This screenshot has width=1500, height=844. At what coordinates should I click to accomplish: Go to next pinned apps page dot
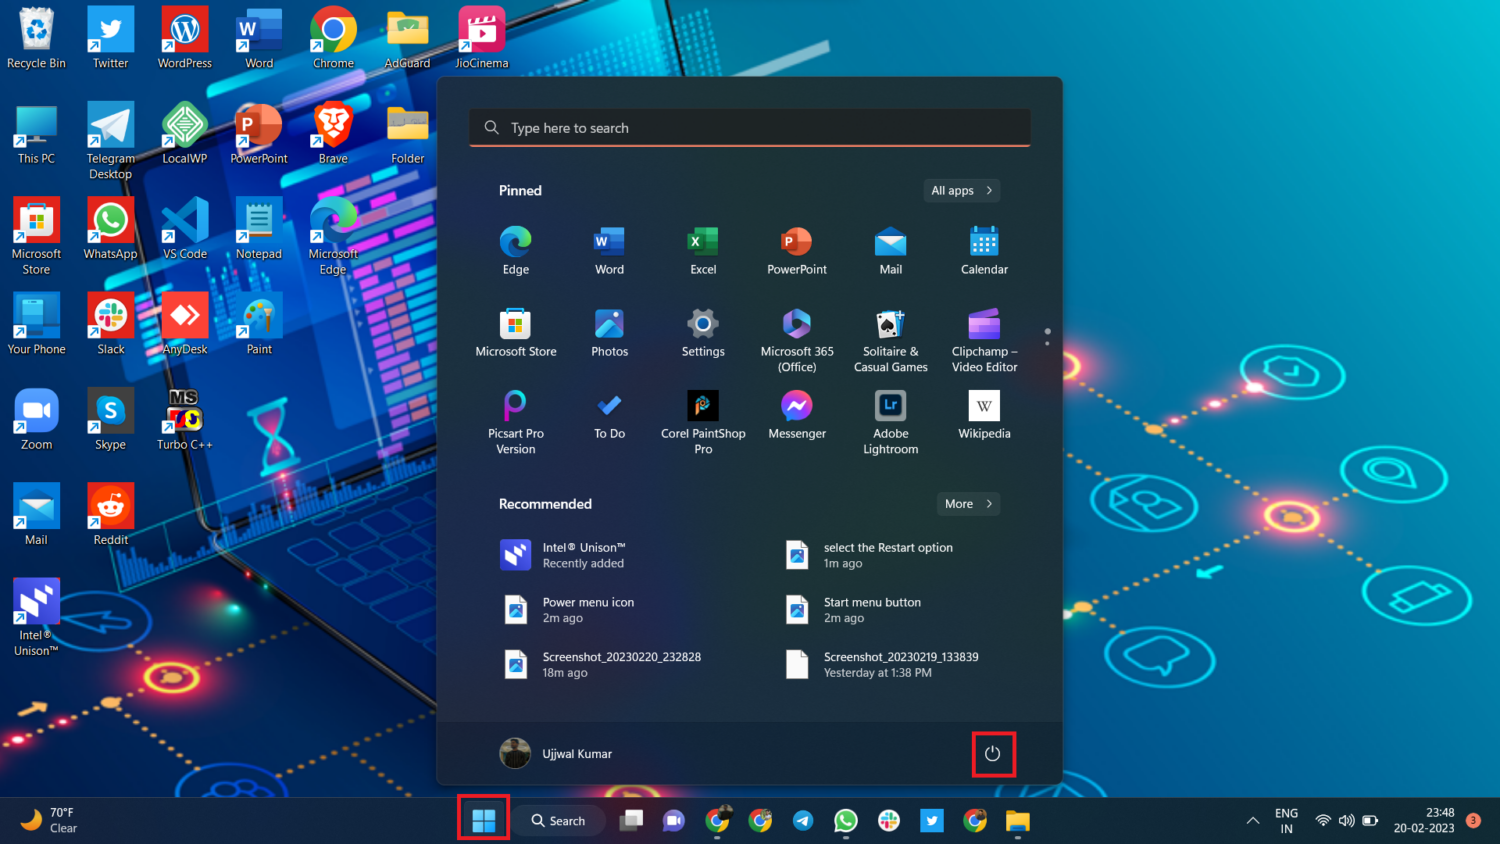(1047, 344)
